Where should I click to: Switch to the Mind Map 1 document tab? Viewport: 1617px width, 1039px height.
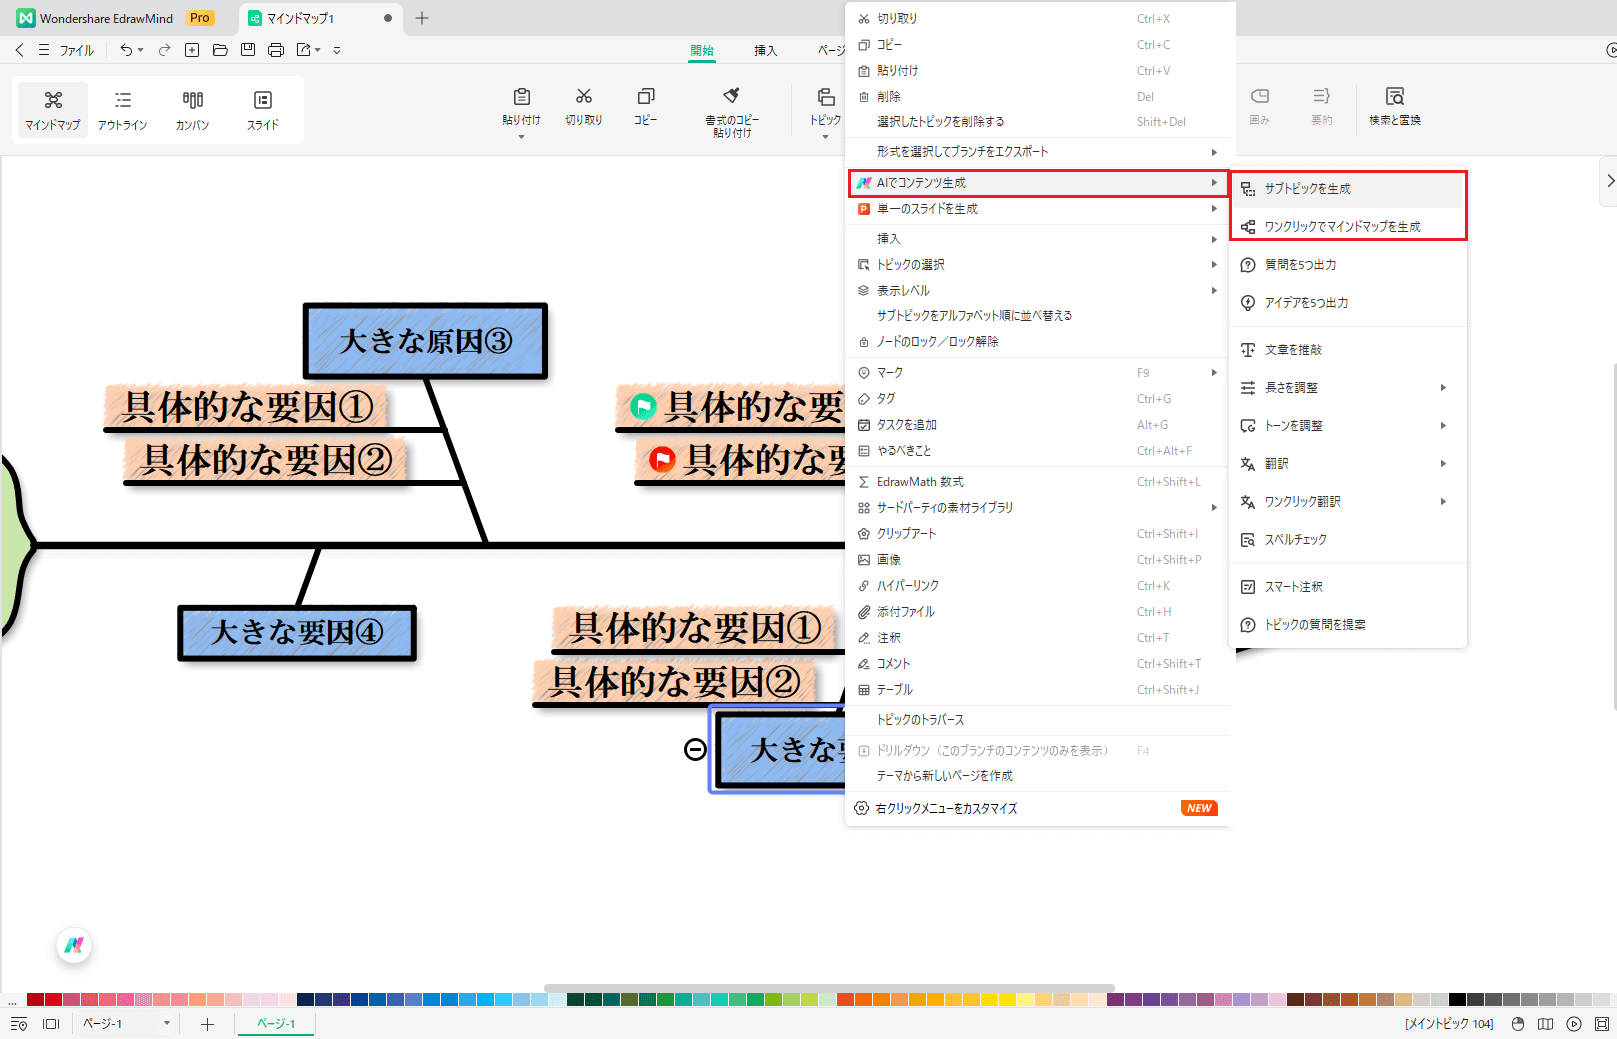click(320, 18)
